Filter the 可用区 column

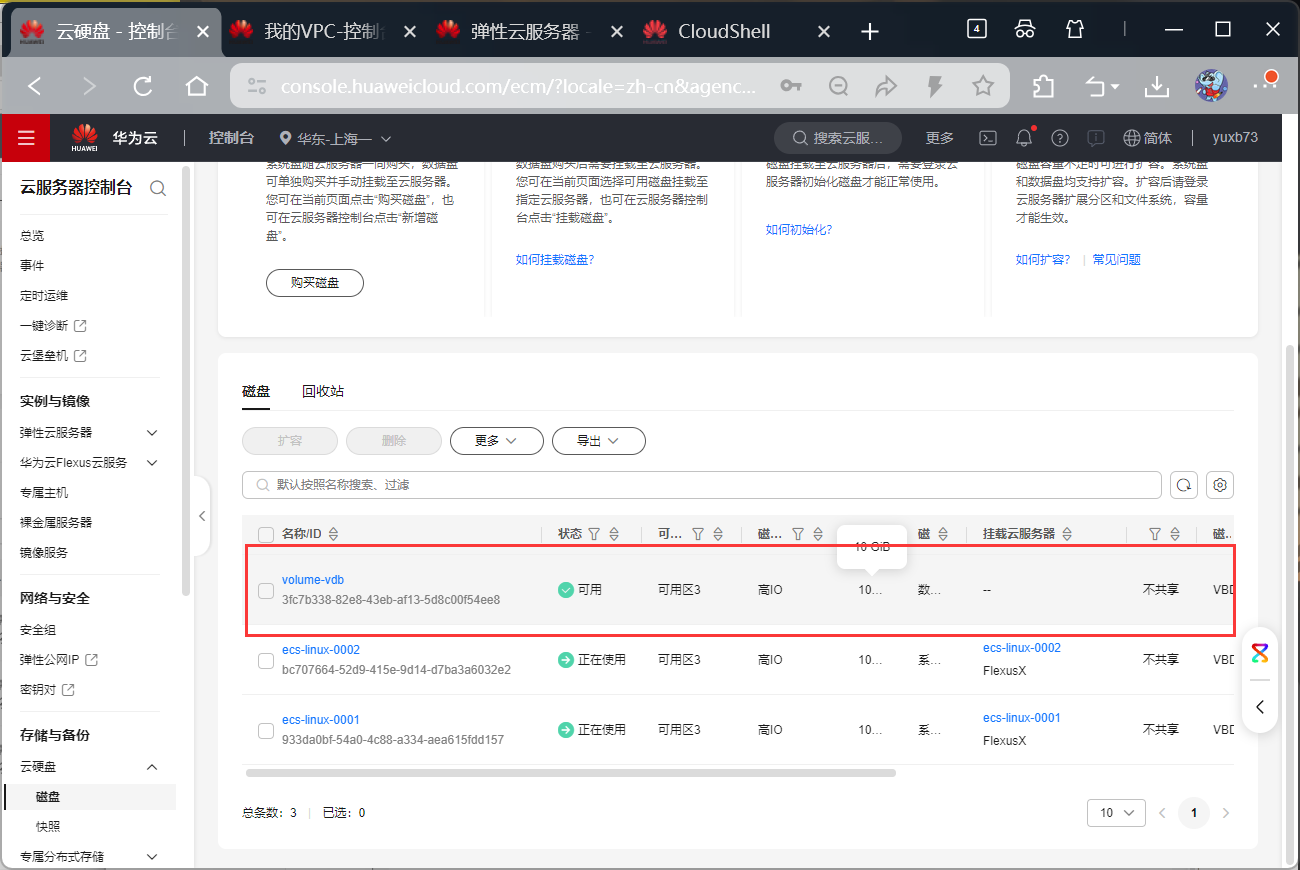pyautogui.click(x=698, y=534)
